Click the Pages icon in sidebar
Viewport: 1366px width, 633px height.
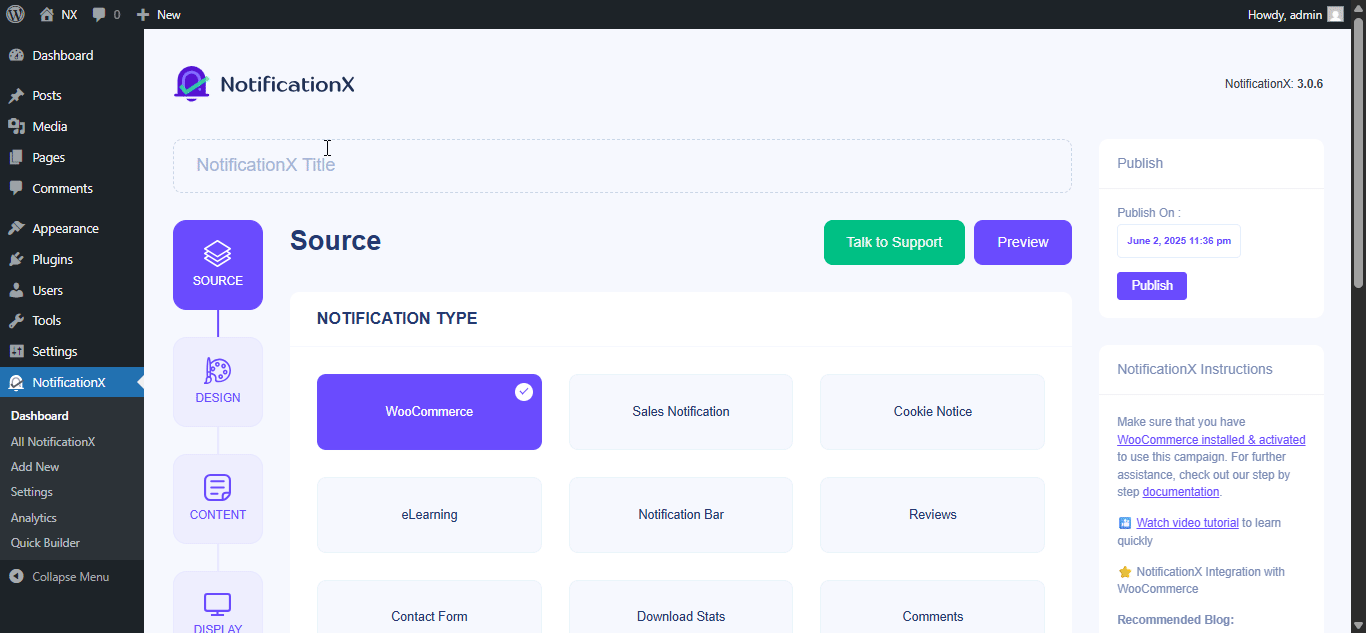[16, 158]
